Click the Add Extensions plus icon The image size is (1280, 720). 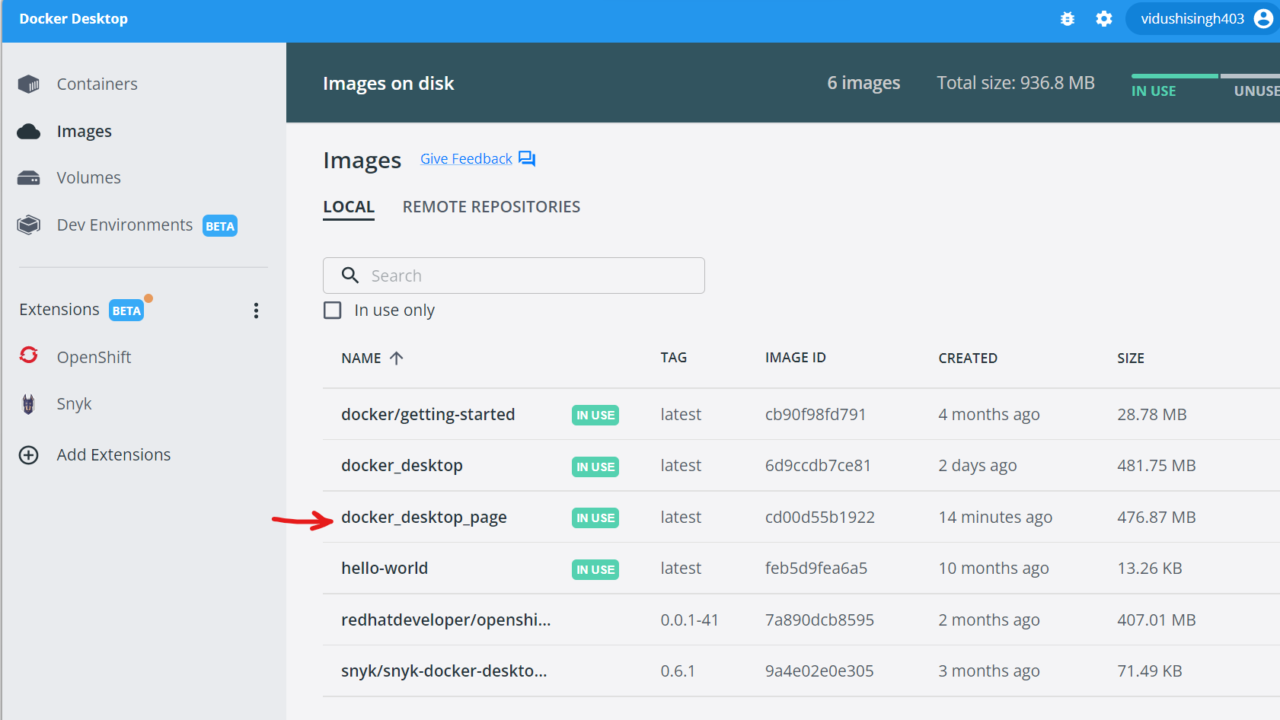coord(29,455)
